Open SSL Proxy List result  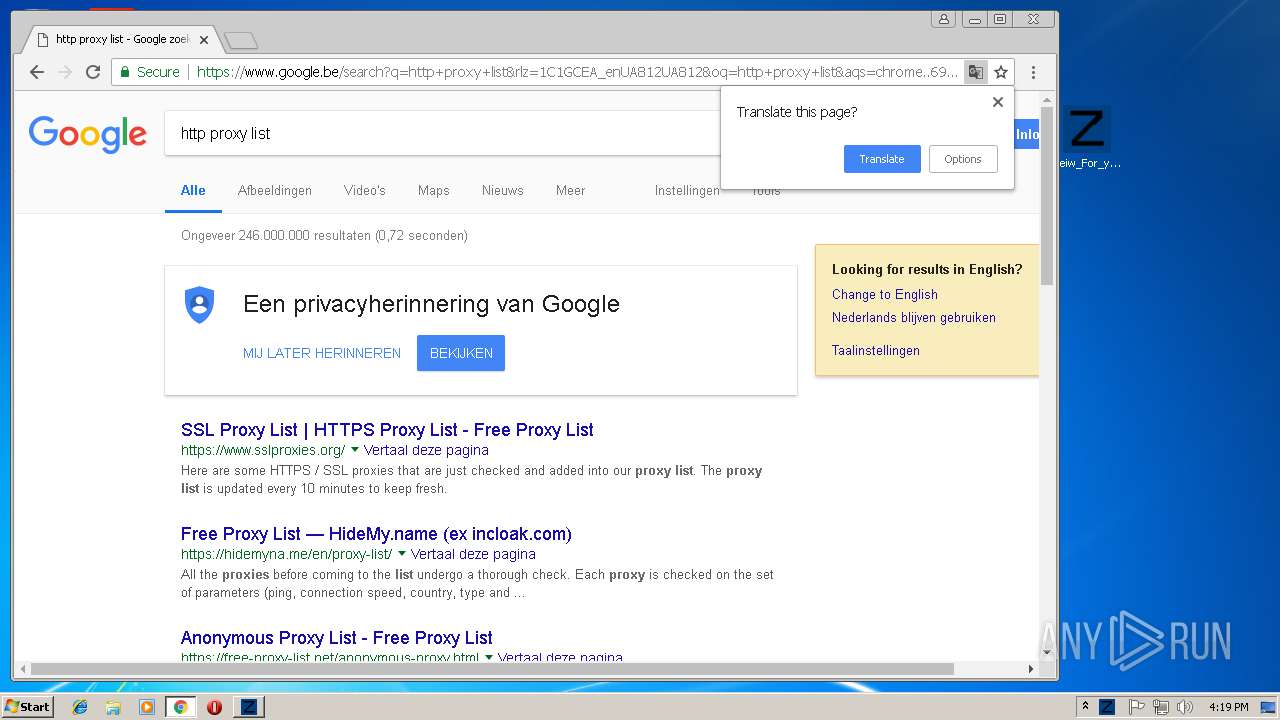click(387, 430)
